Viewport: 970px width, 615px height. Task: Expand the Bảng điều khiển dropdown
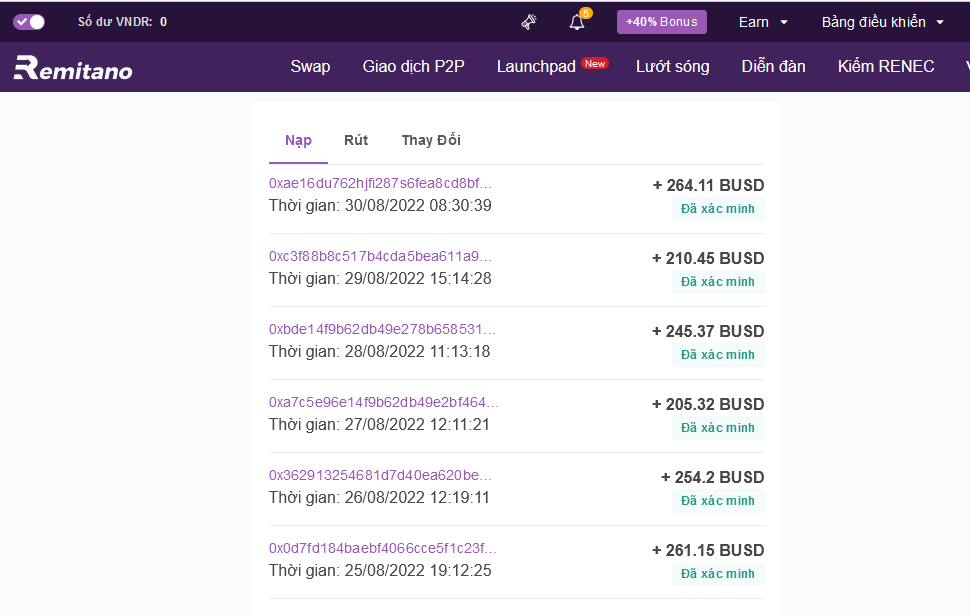pyautogui.click(x=882, y=22)
